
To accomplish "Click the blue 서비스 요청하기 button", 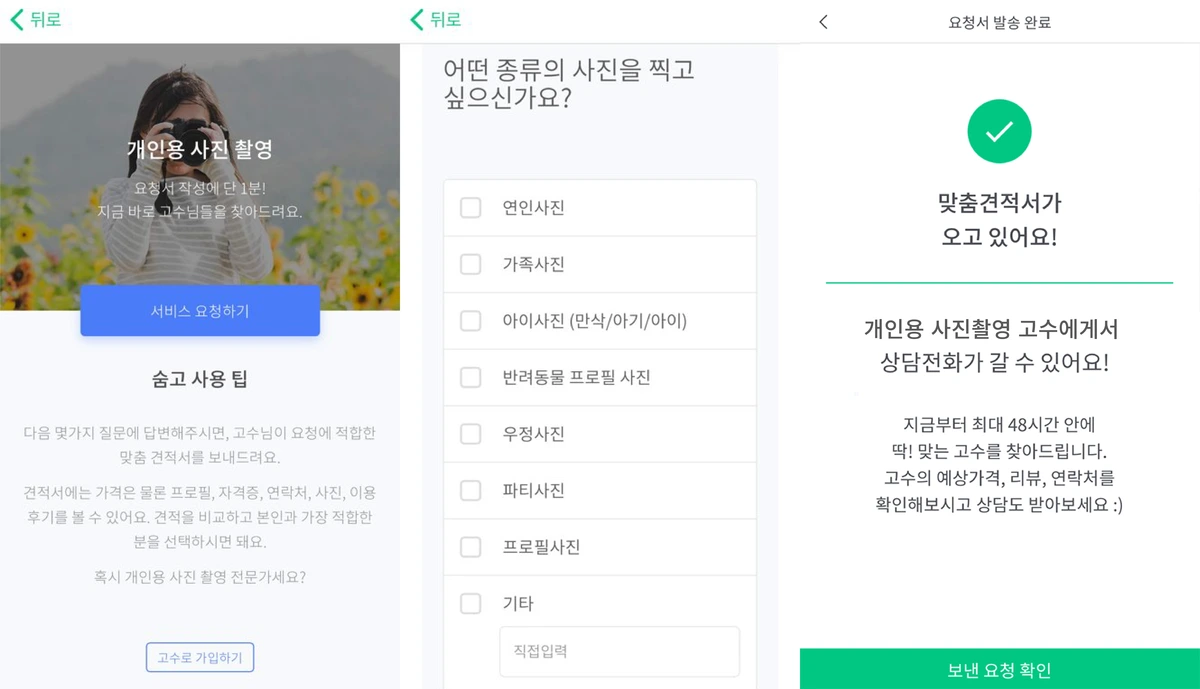I will pyautogui.click(x=200, y=311).
